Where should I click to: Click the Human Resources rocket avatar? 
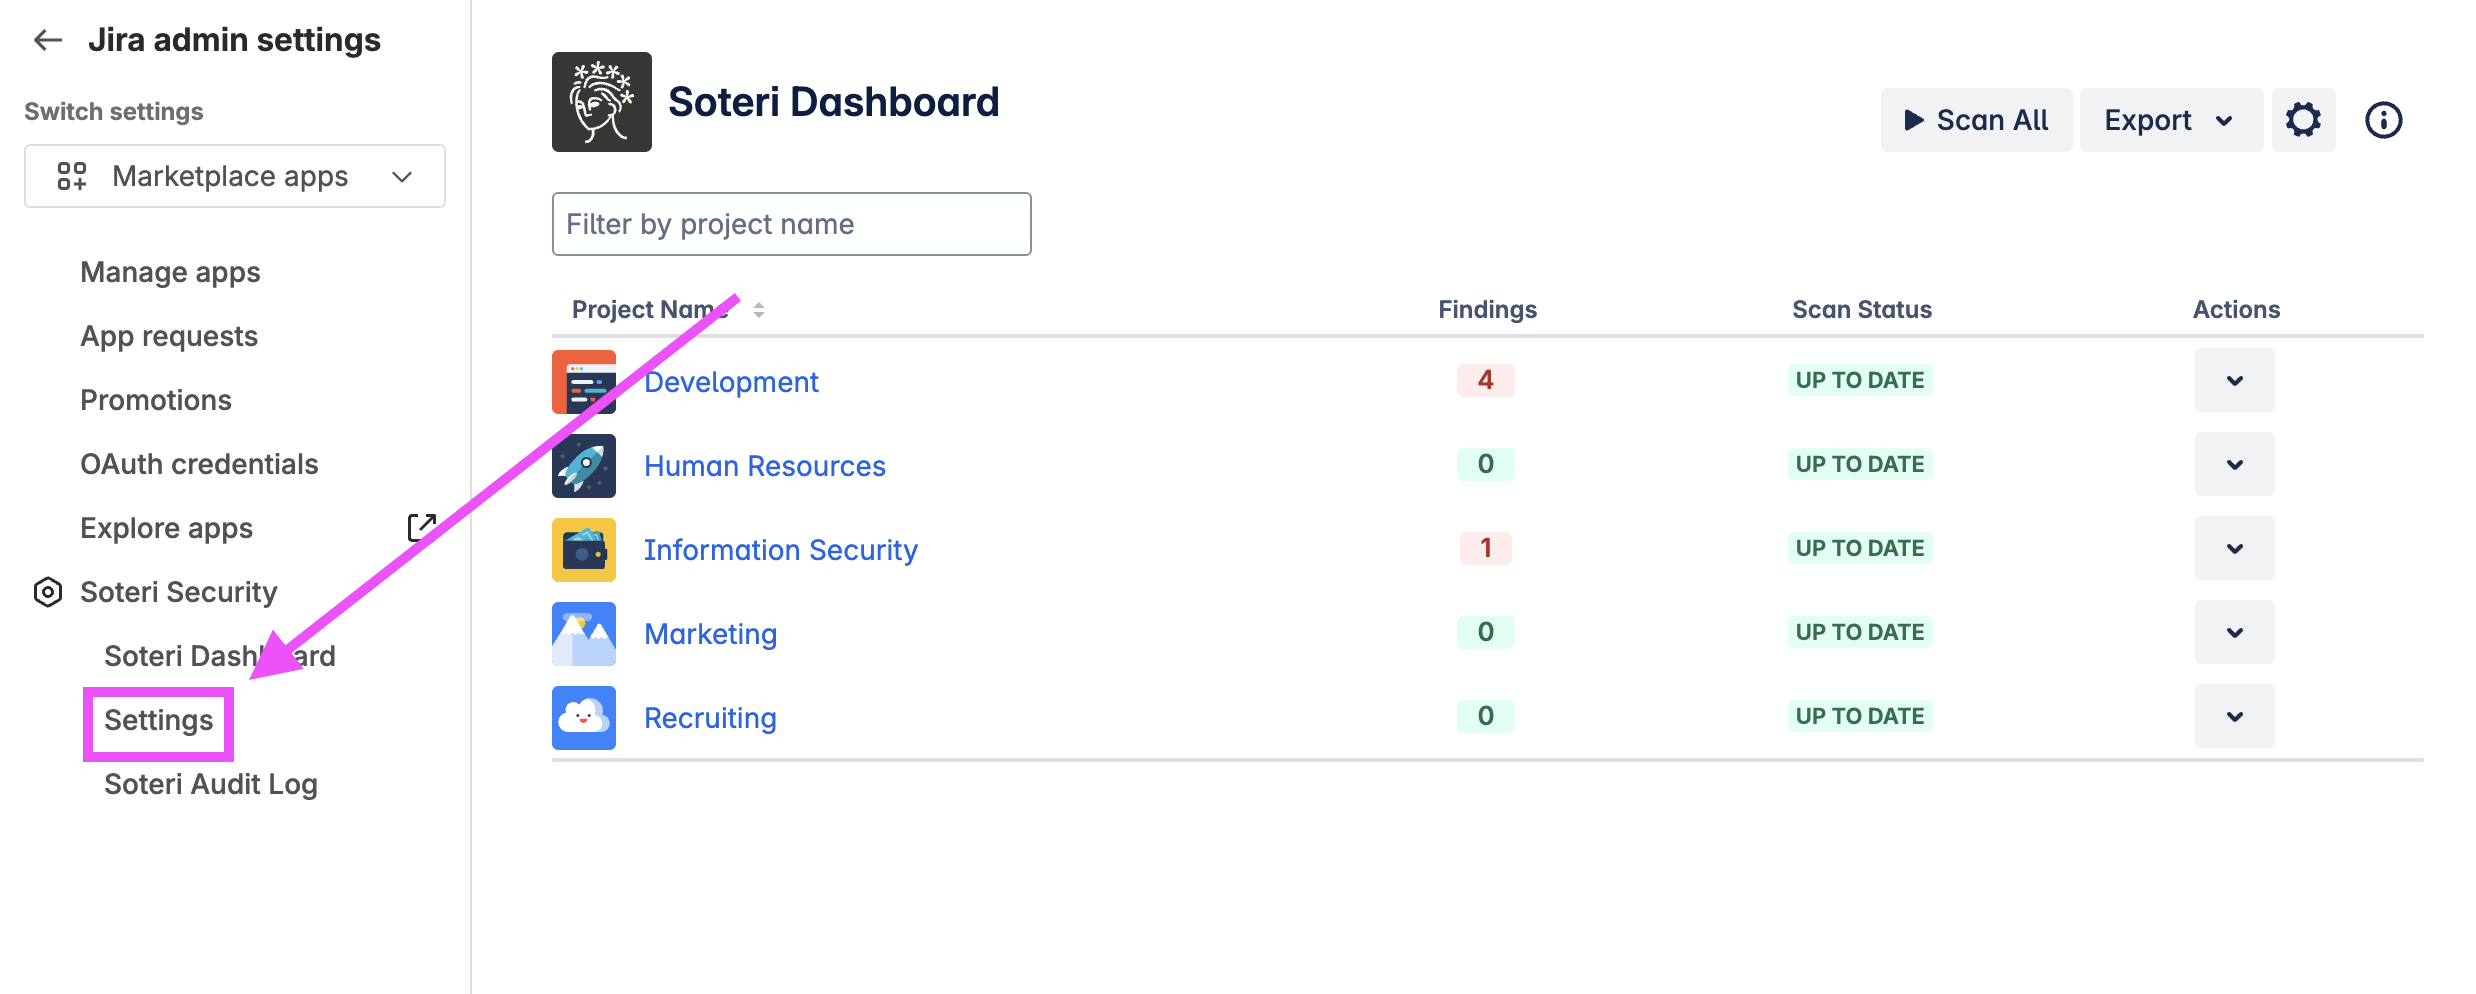(x=584, y=466)
